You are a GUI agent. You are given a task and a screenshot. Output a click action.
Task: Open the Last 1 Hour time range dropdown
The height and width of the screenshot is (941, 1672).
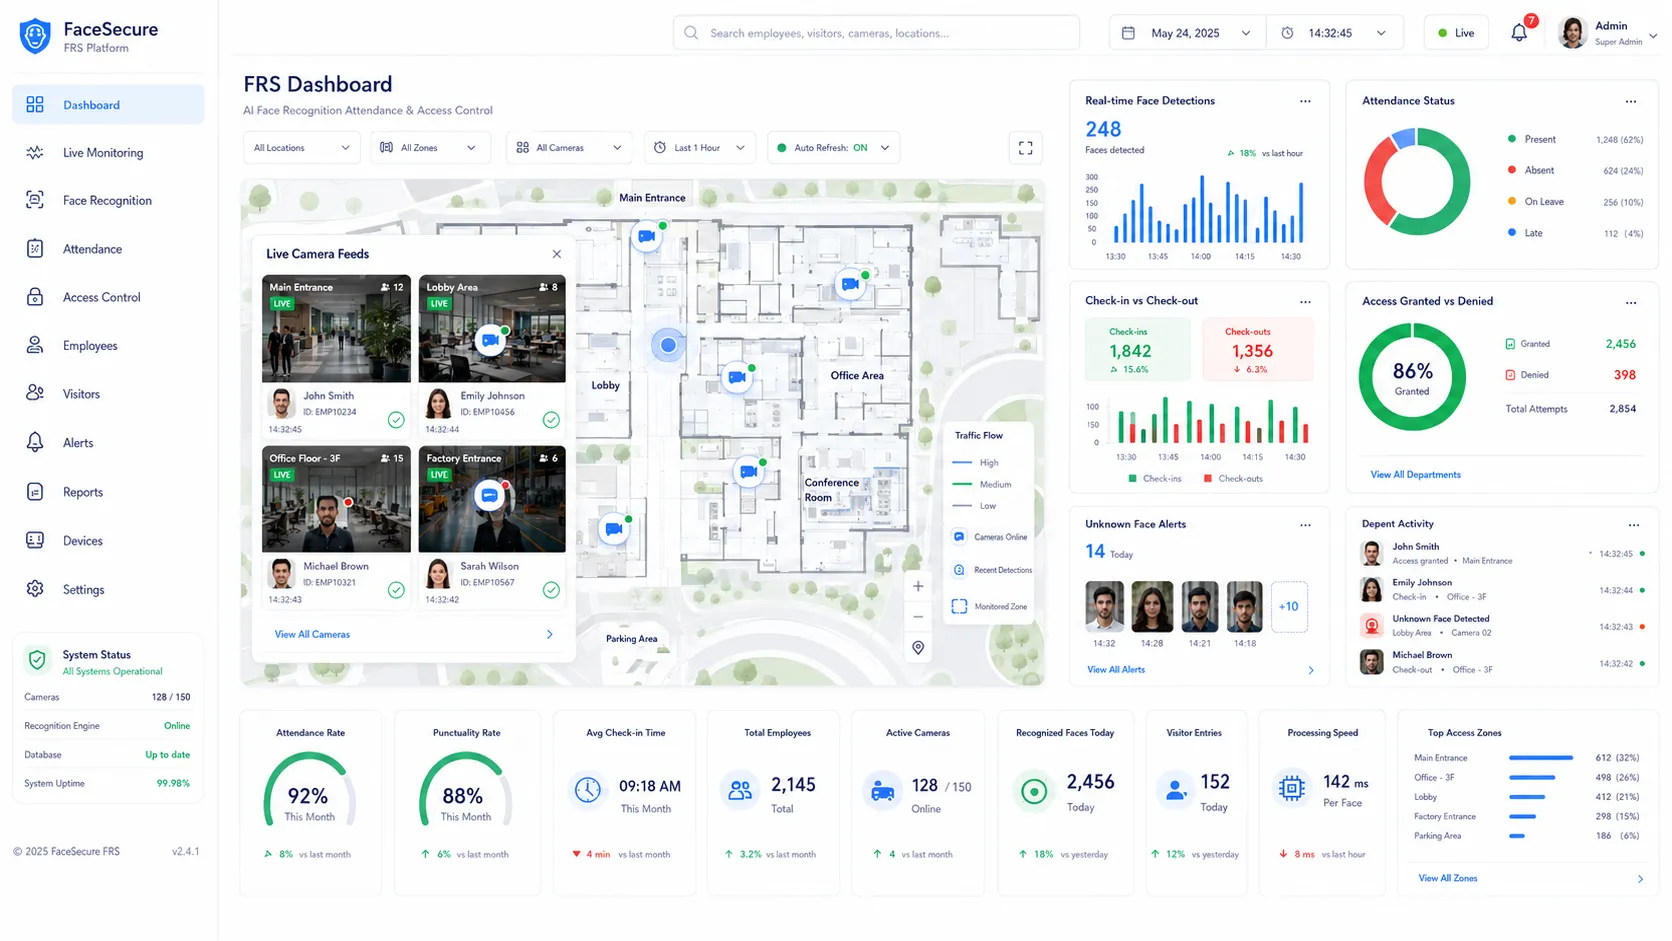(x=700, y=148)
